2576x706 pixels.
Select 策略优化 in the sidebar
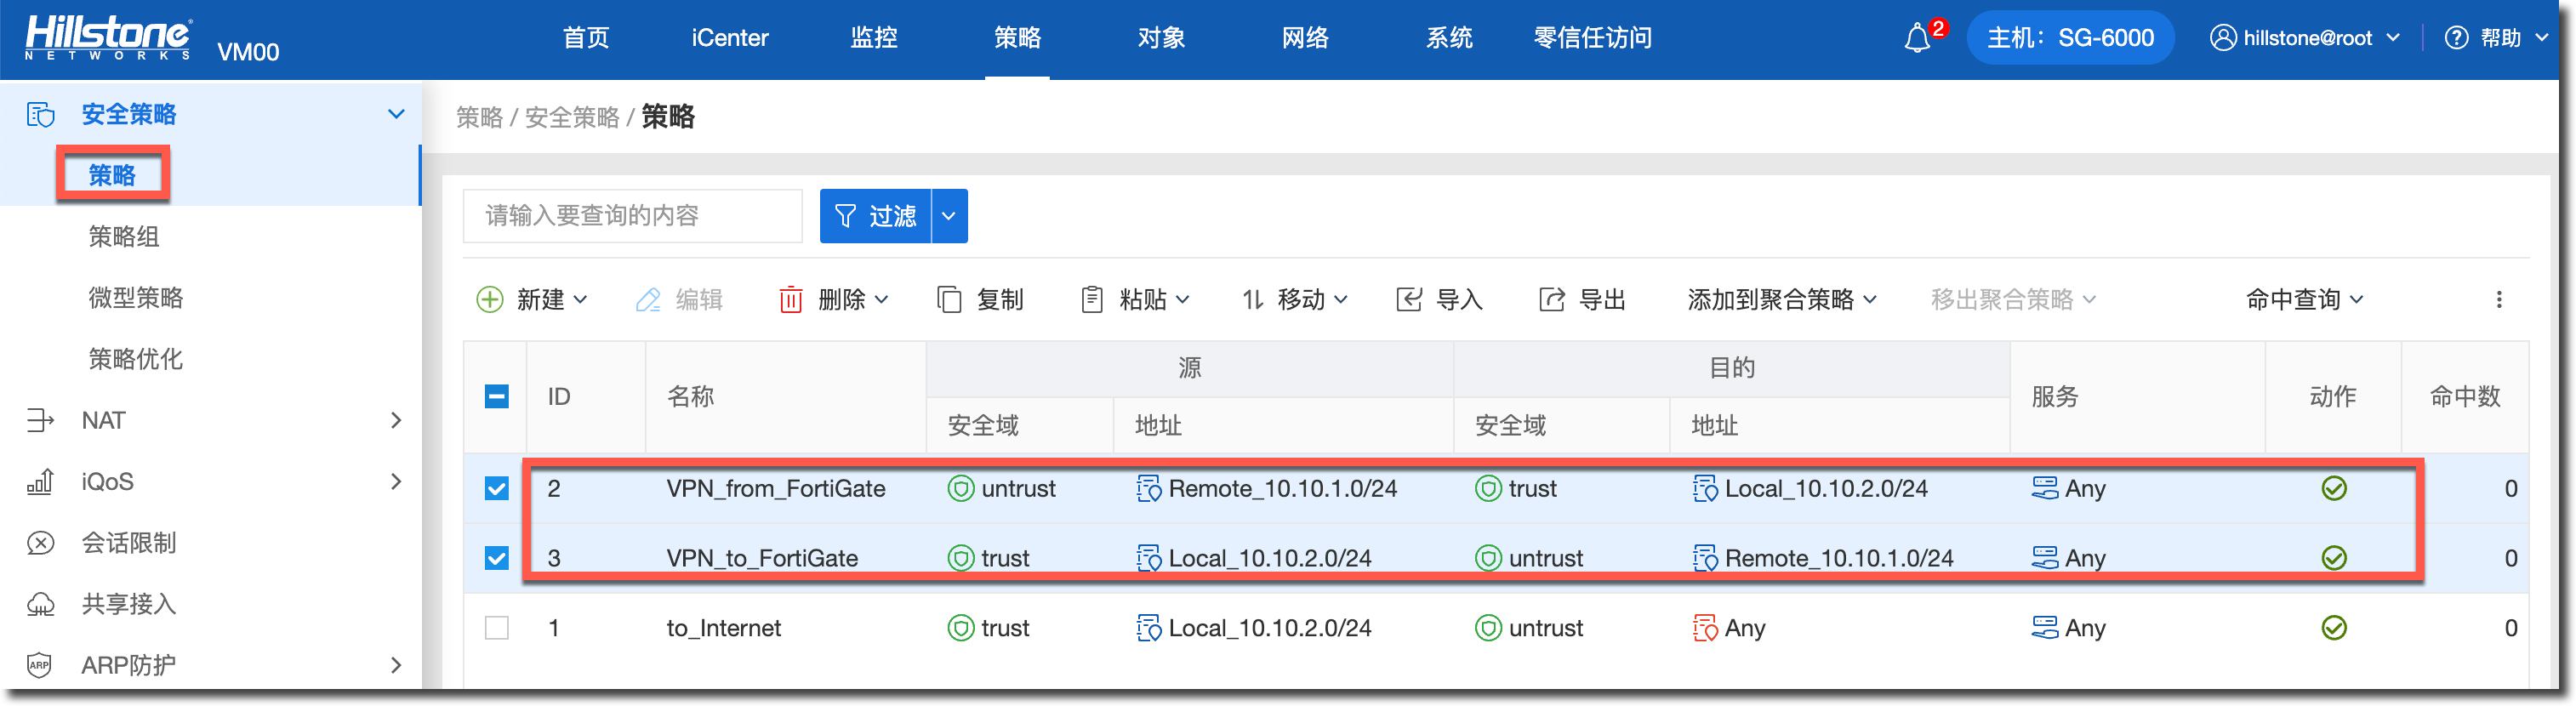(x=136, y=359)
